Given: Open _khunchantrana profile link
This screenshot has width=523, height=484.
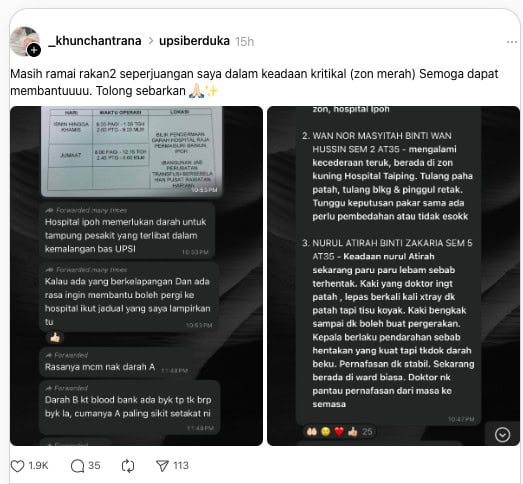Looking at the screenshot, I should pos(95,41).
